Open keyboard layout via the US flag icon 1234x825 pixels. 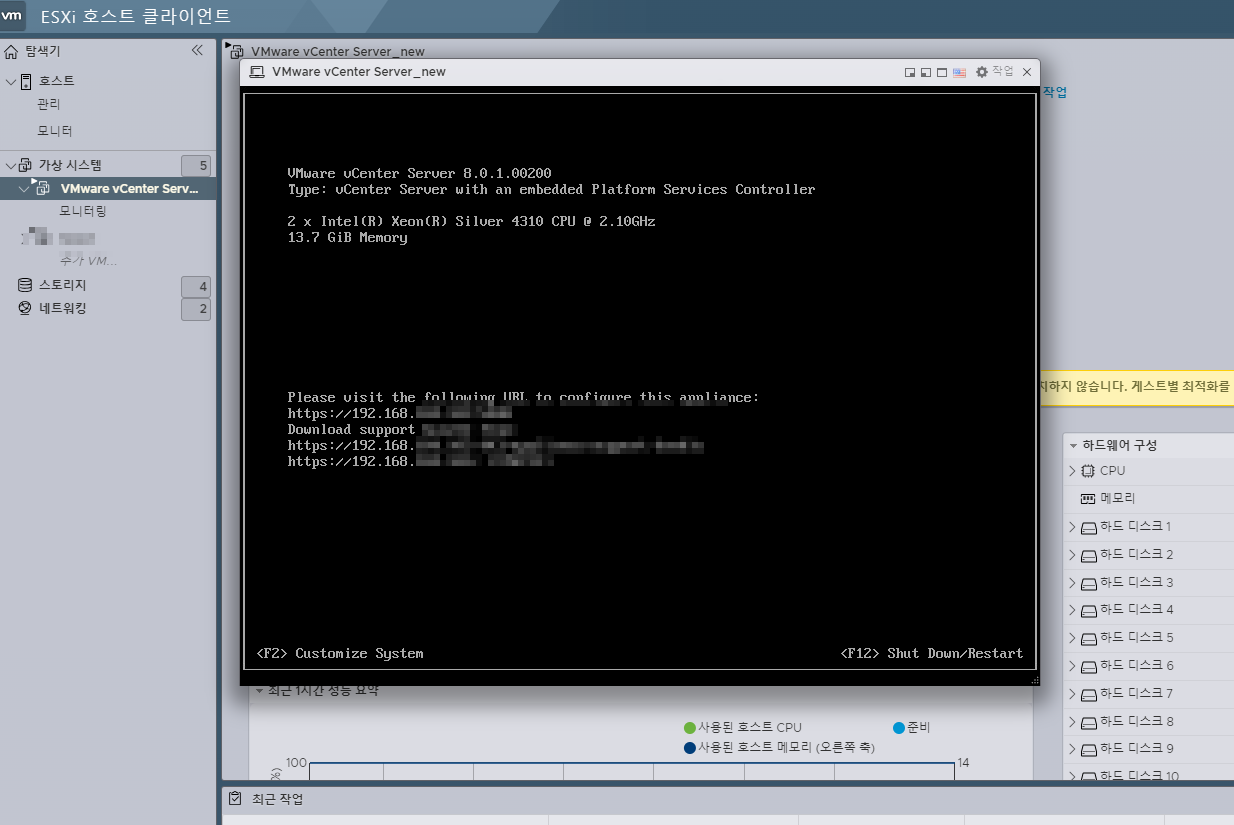[959, 72]
